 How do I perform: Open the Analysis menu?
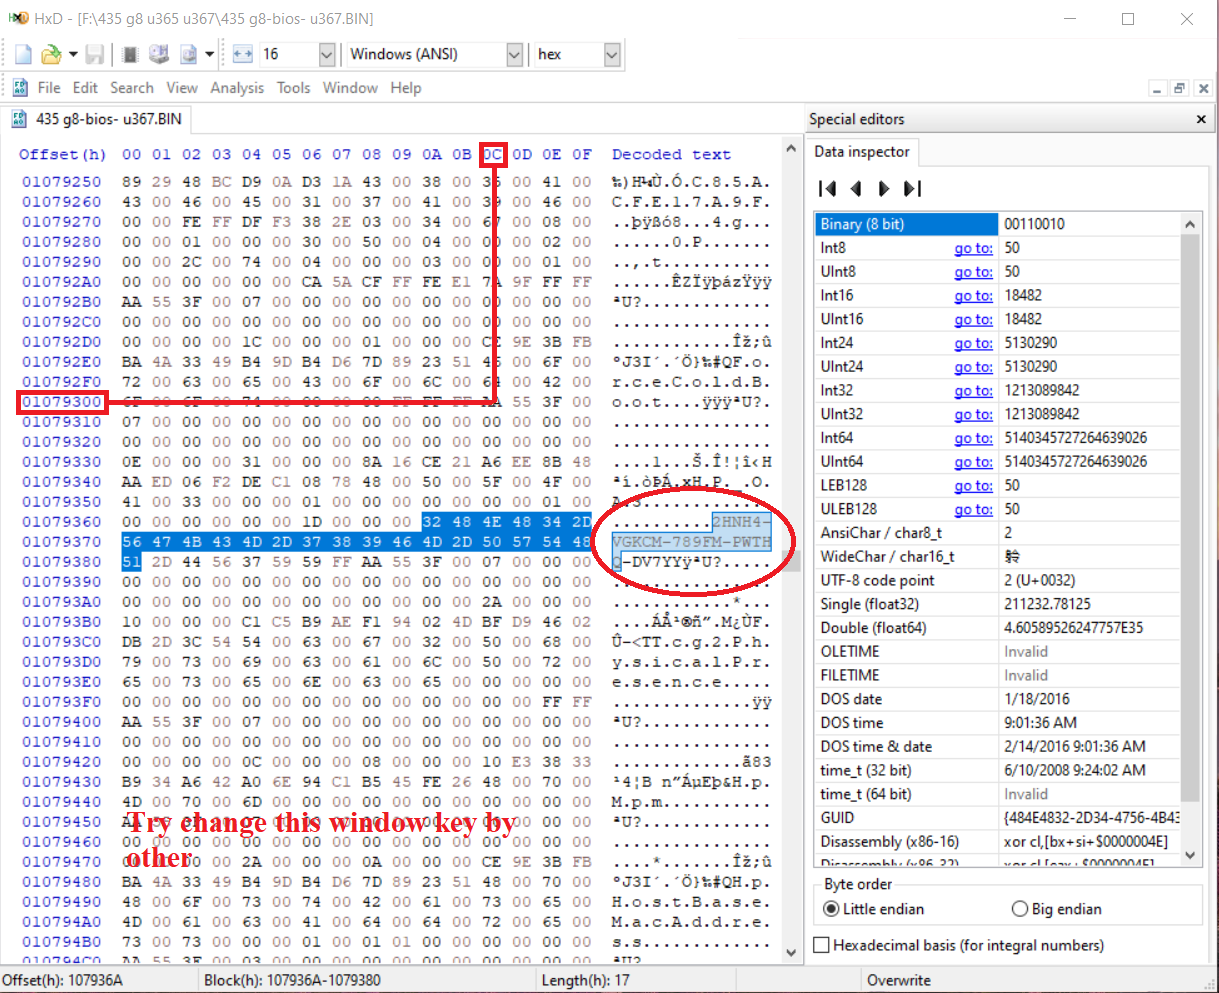pos(237,88)
